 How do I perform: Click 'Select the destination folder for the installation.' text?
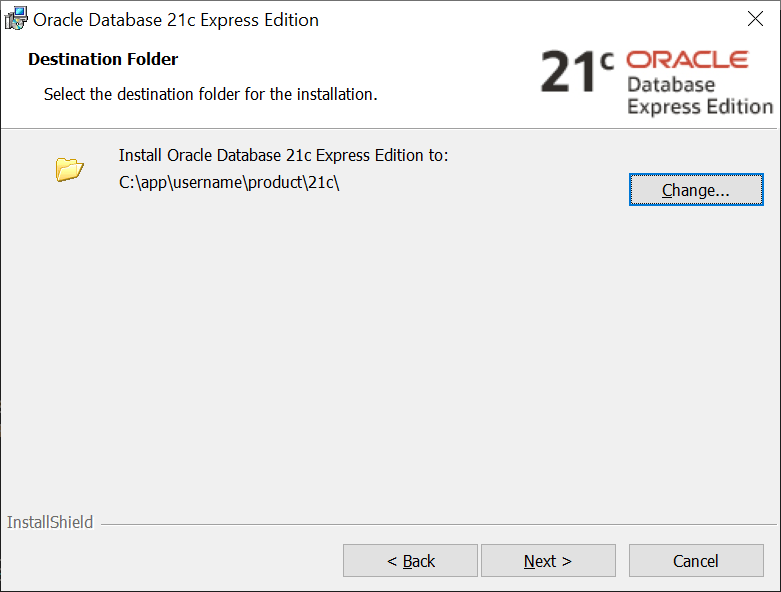point(211,94)
